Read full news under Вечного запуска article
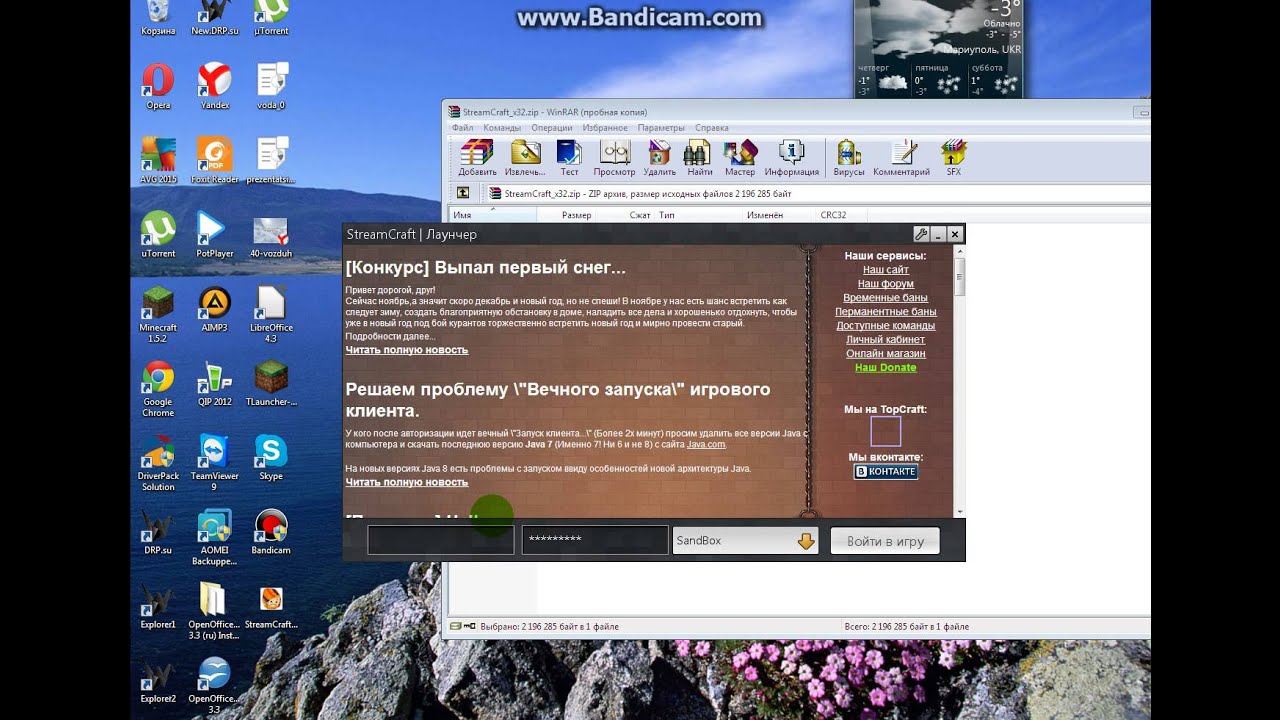Image resolution: width=1280 pixels, height=720 pixels. [x=407, y=482]
